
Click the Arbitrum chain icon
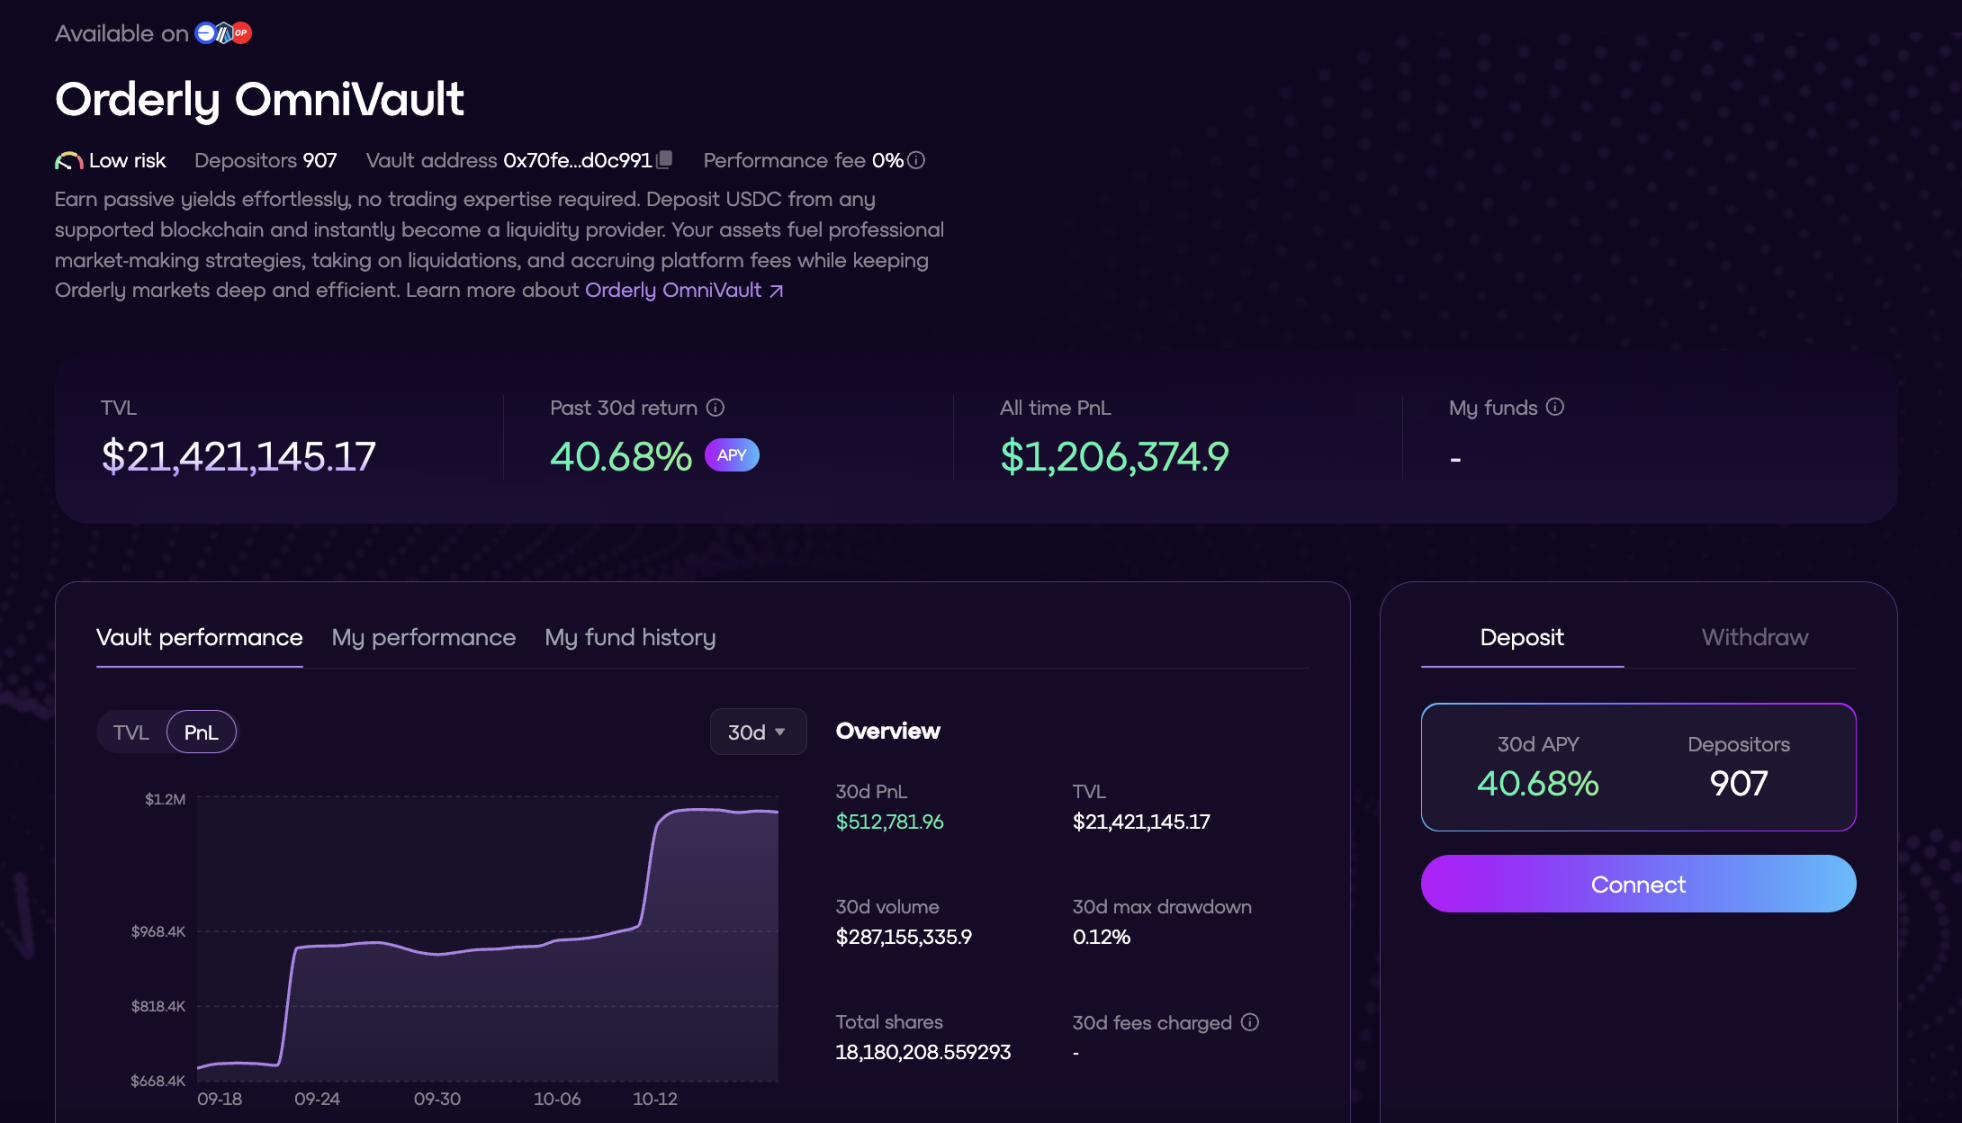point(224,33)
